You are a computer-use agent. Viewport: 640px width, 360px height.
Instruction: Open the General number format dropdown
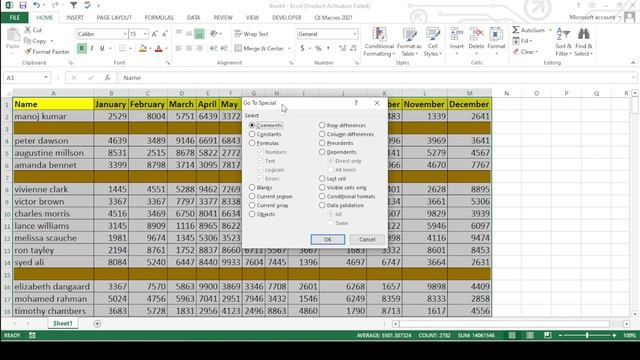[x=355, y=34]
